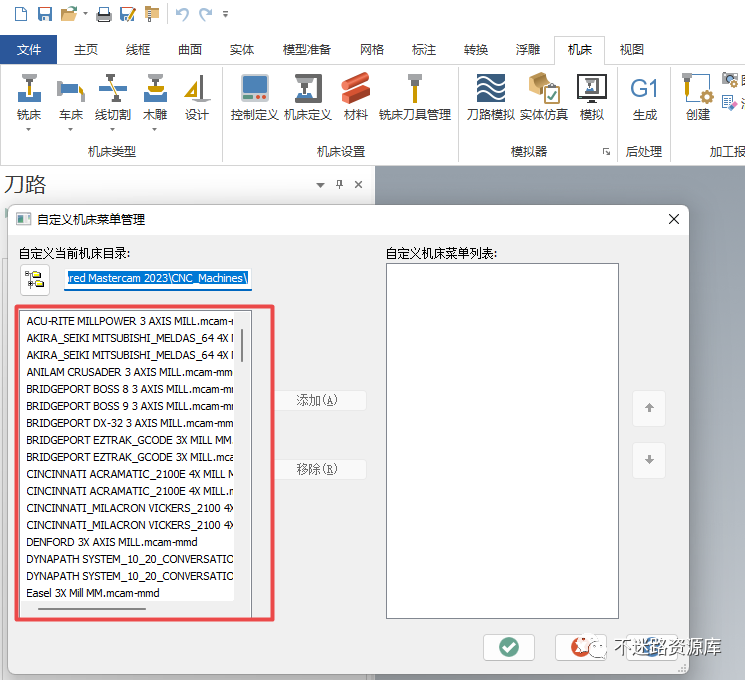Click the Print icon
This screenshot has width=745, height=680.
(x=104, y=14)
